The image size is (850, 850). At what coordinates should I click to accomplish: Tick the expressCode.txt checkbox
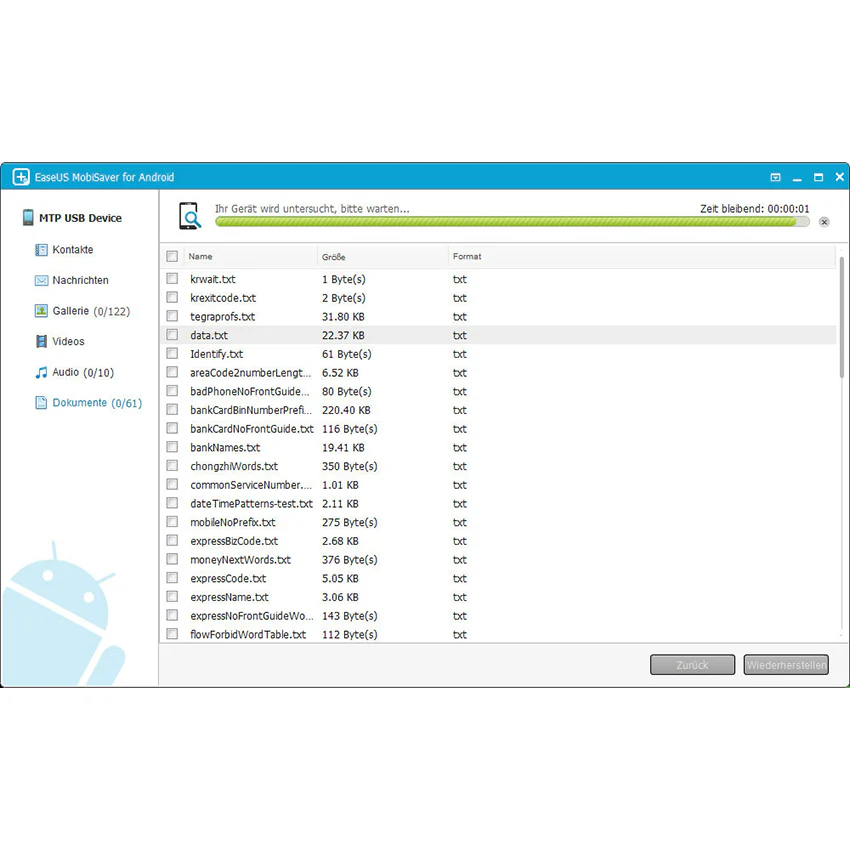tap(172, 578)
